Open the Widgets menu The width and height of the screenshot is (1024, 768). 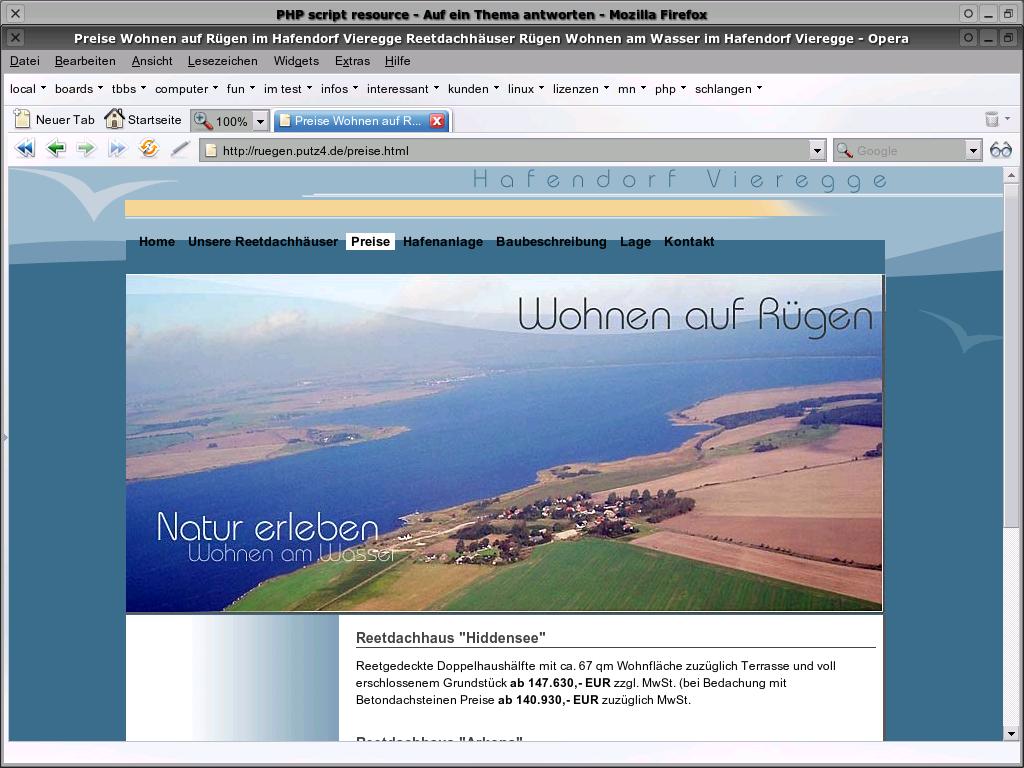296,61
